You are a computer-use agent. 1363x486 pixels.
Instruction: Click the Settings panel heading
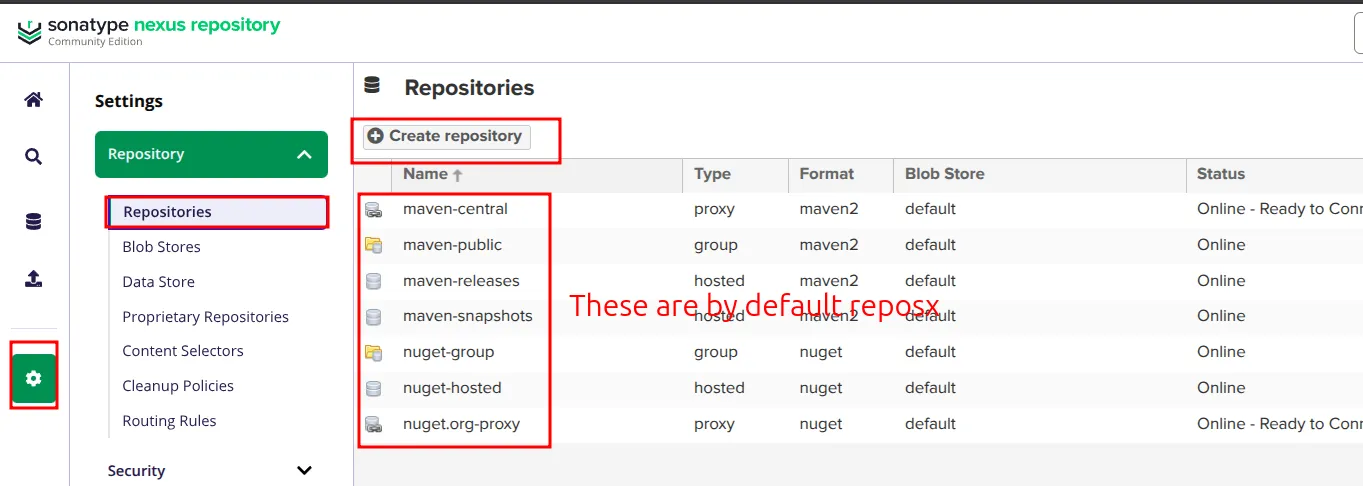coord(128,101)
